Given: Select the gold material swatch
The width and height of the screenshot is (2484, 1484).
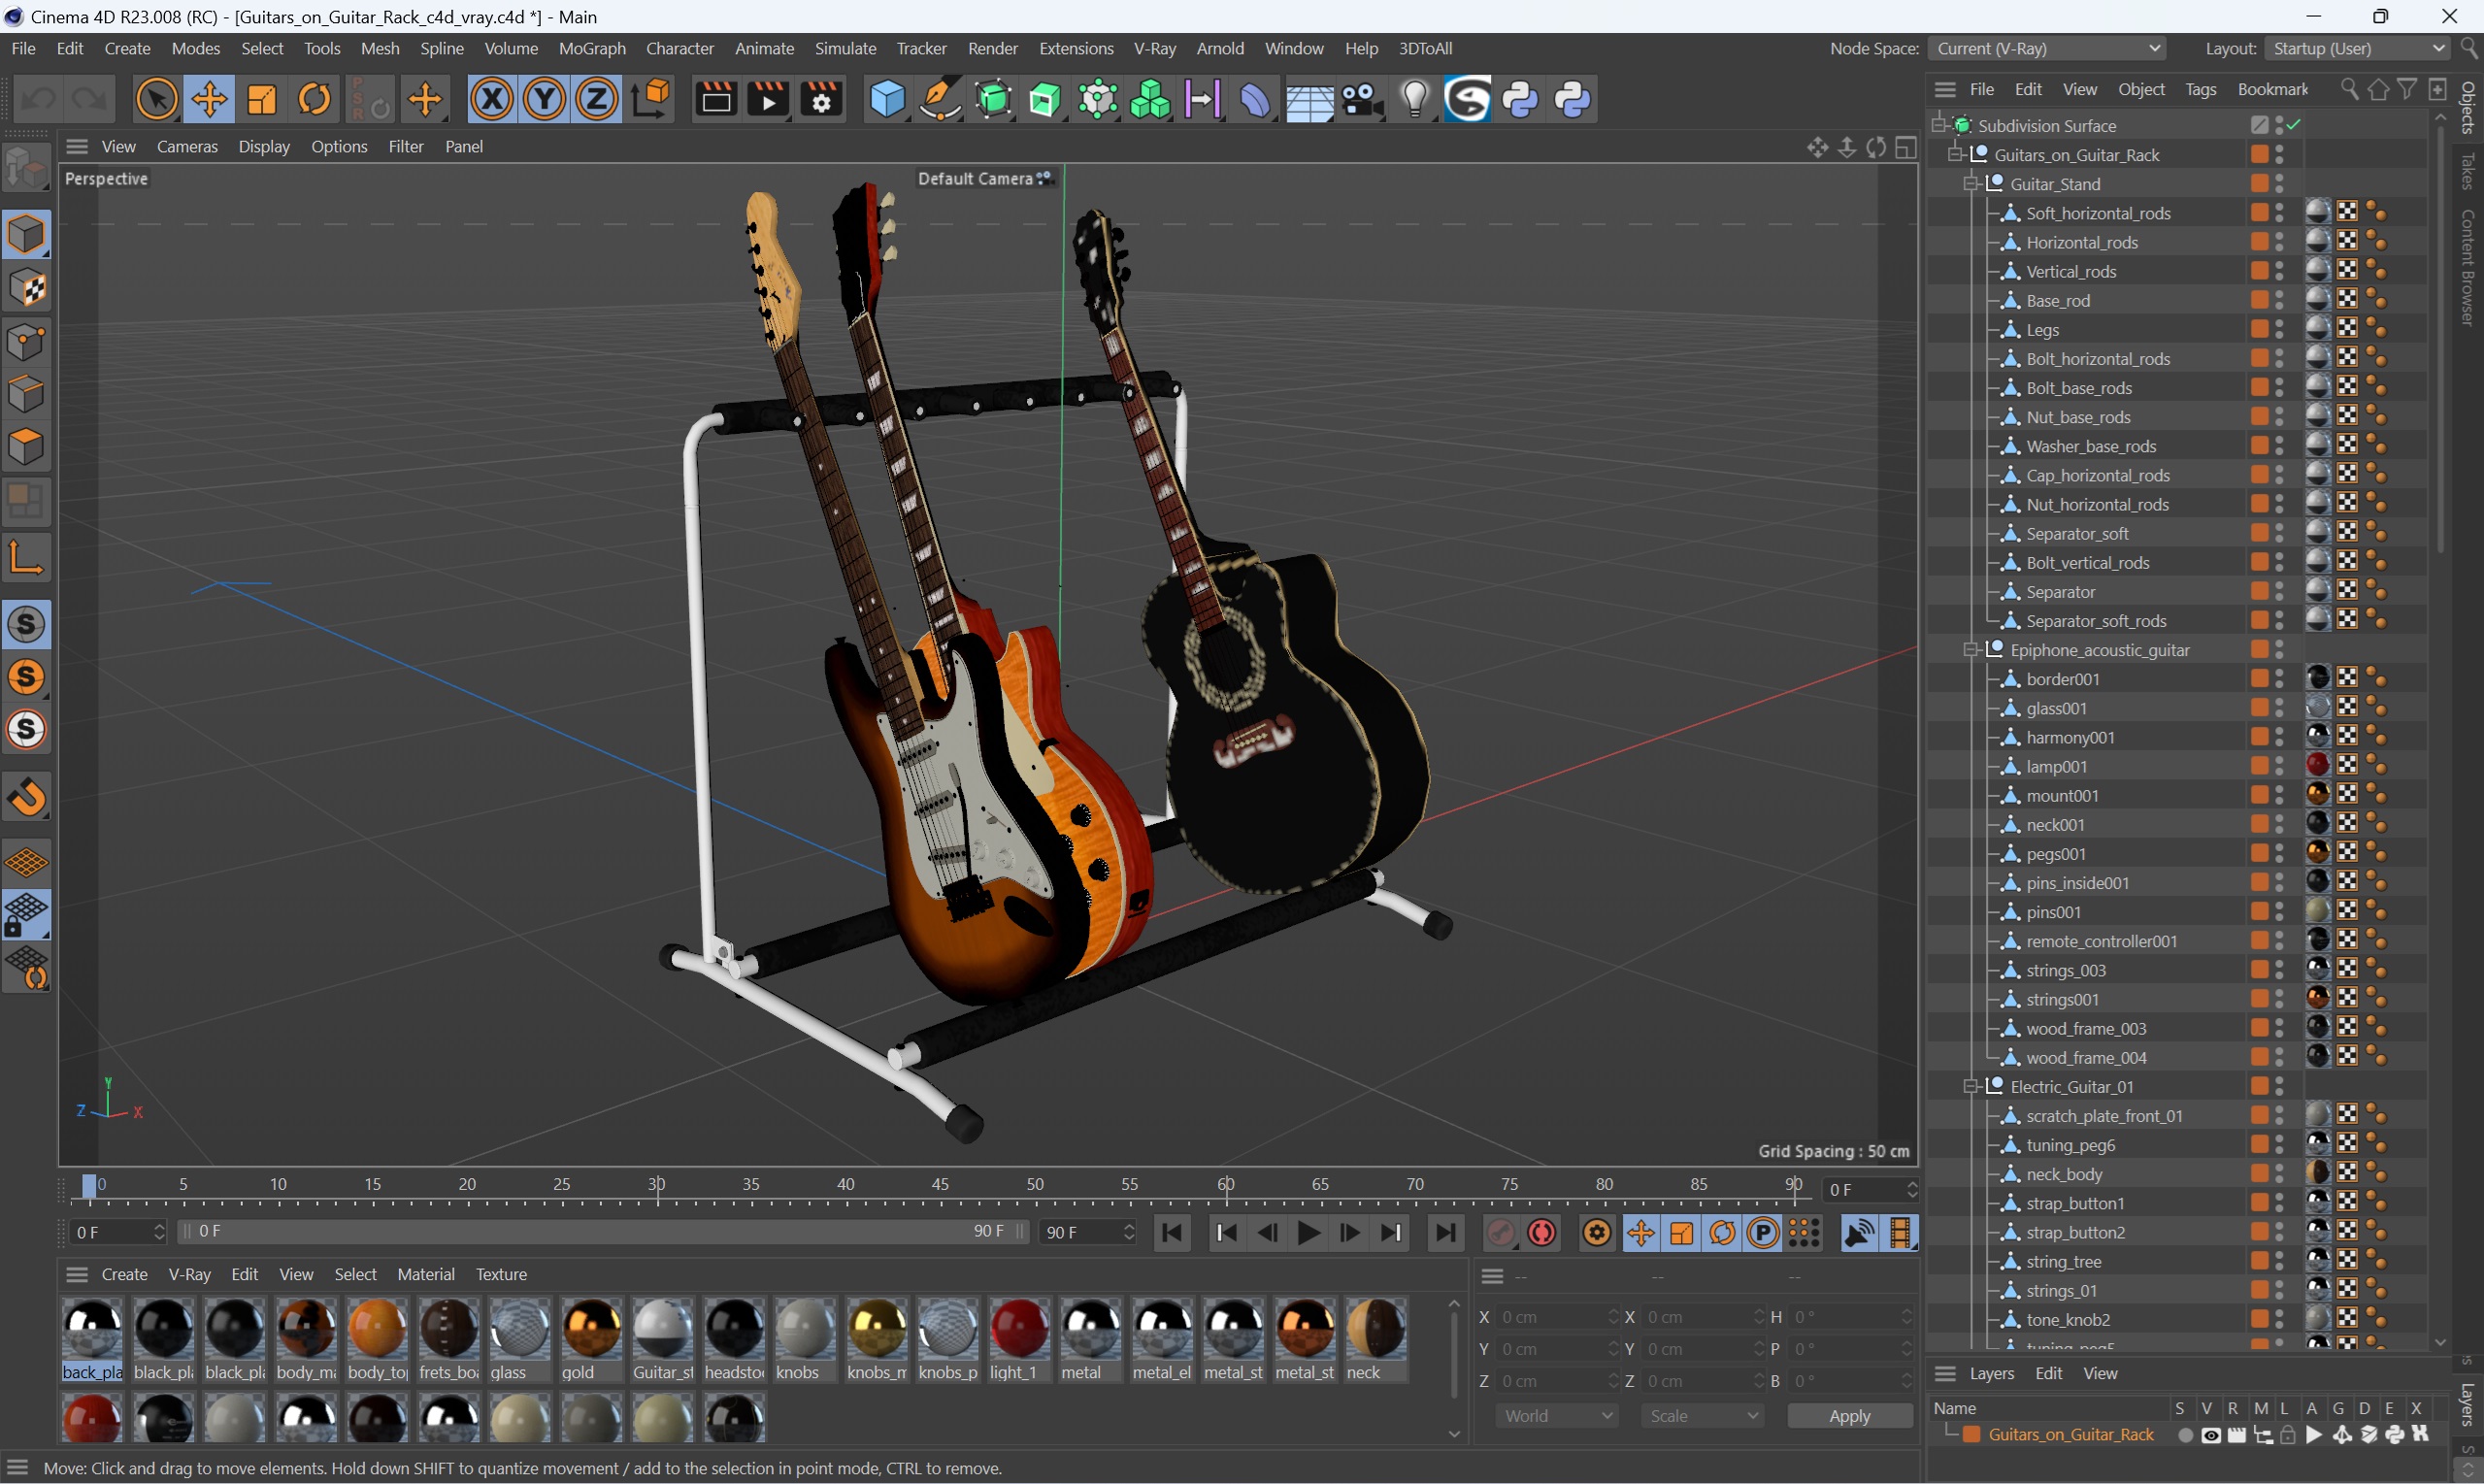Looking at the screenshot, I should pos(591,1340).
